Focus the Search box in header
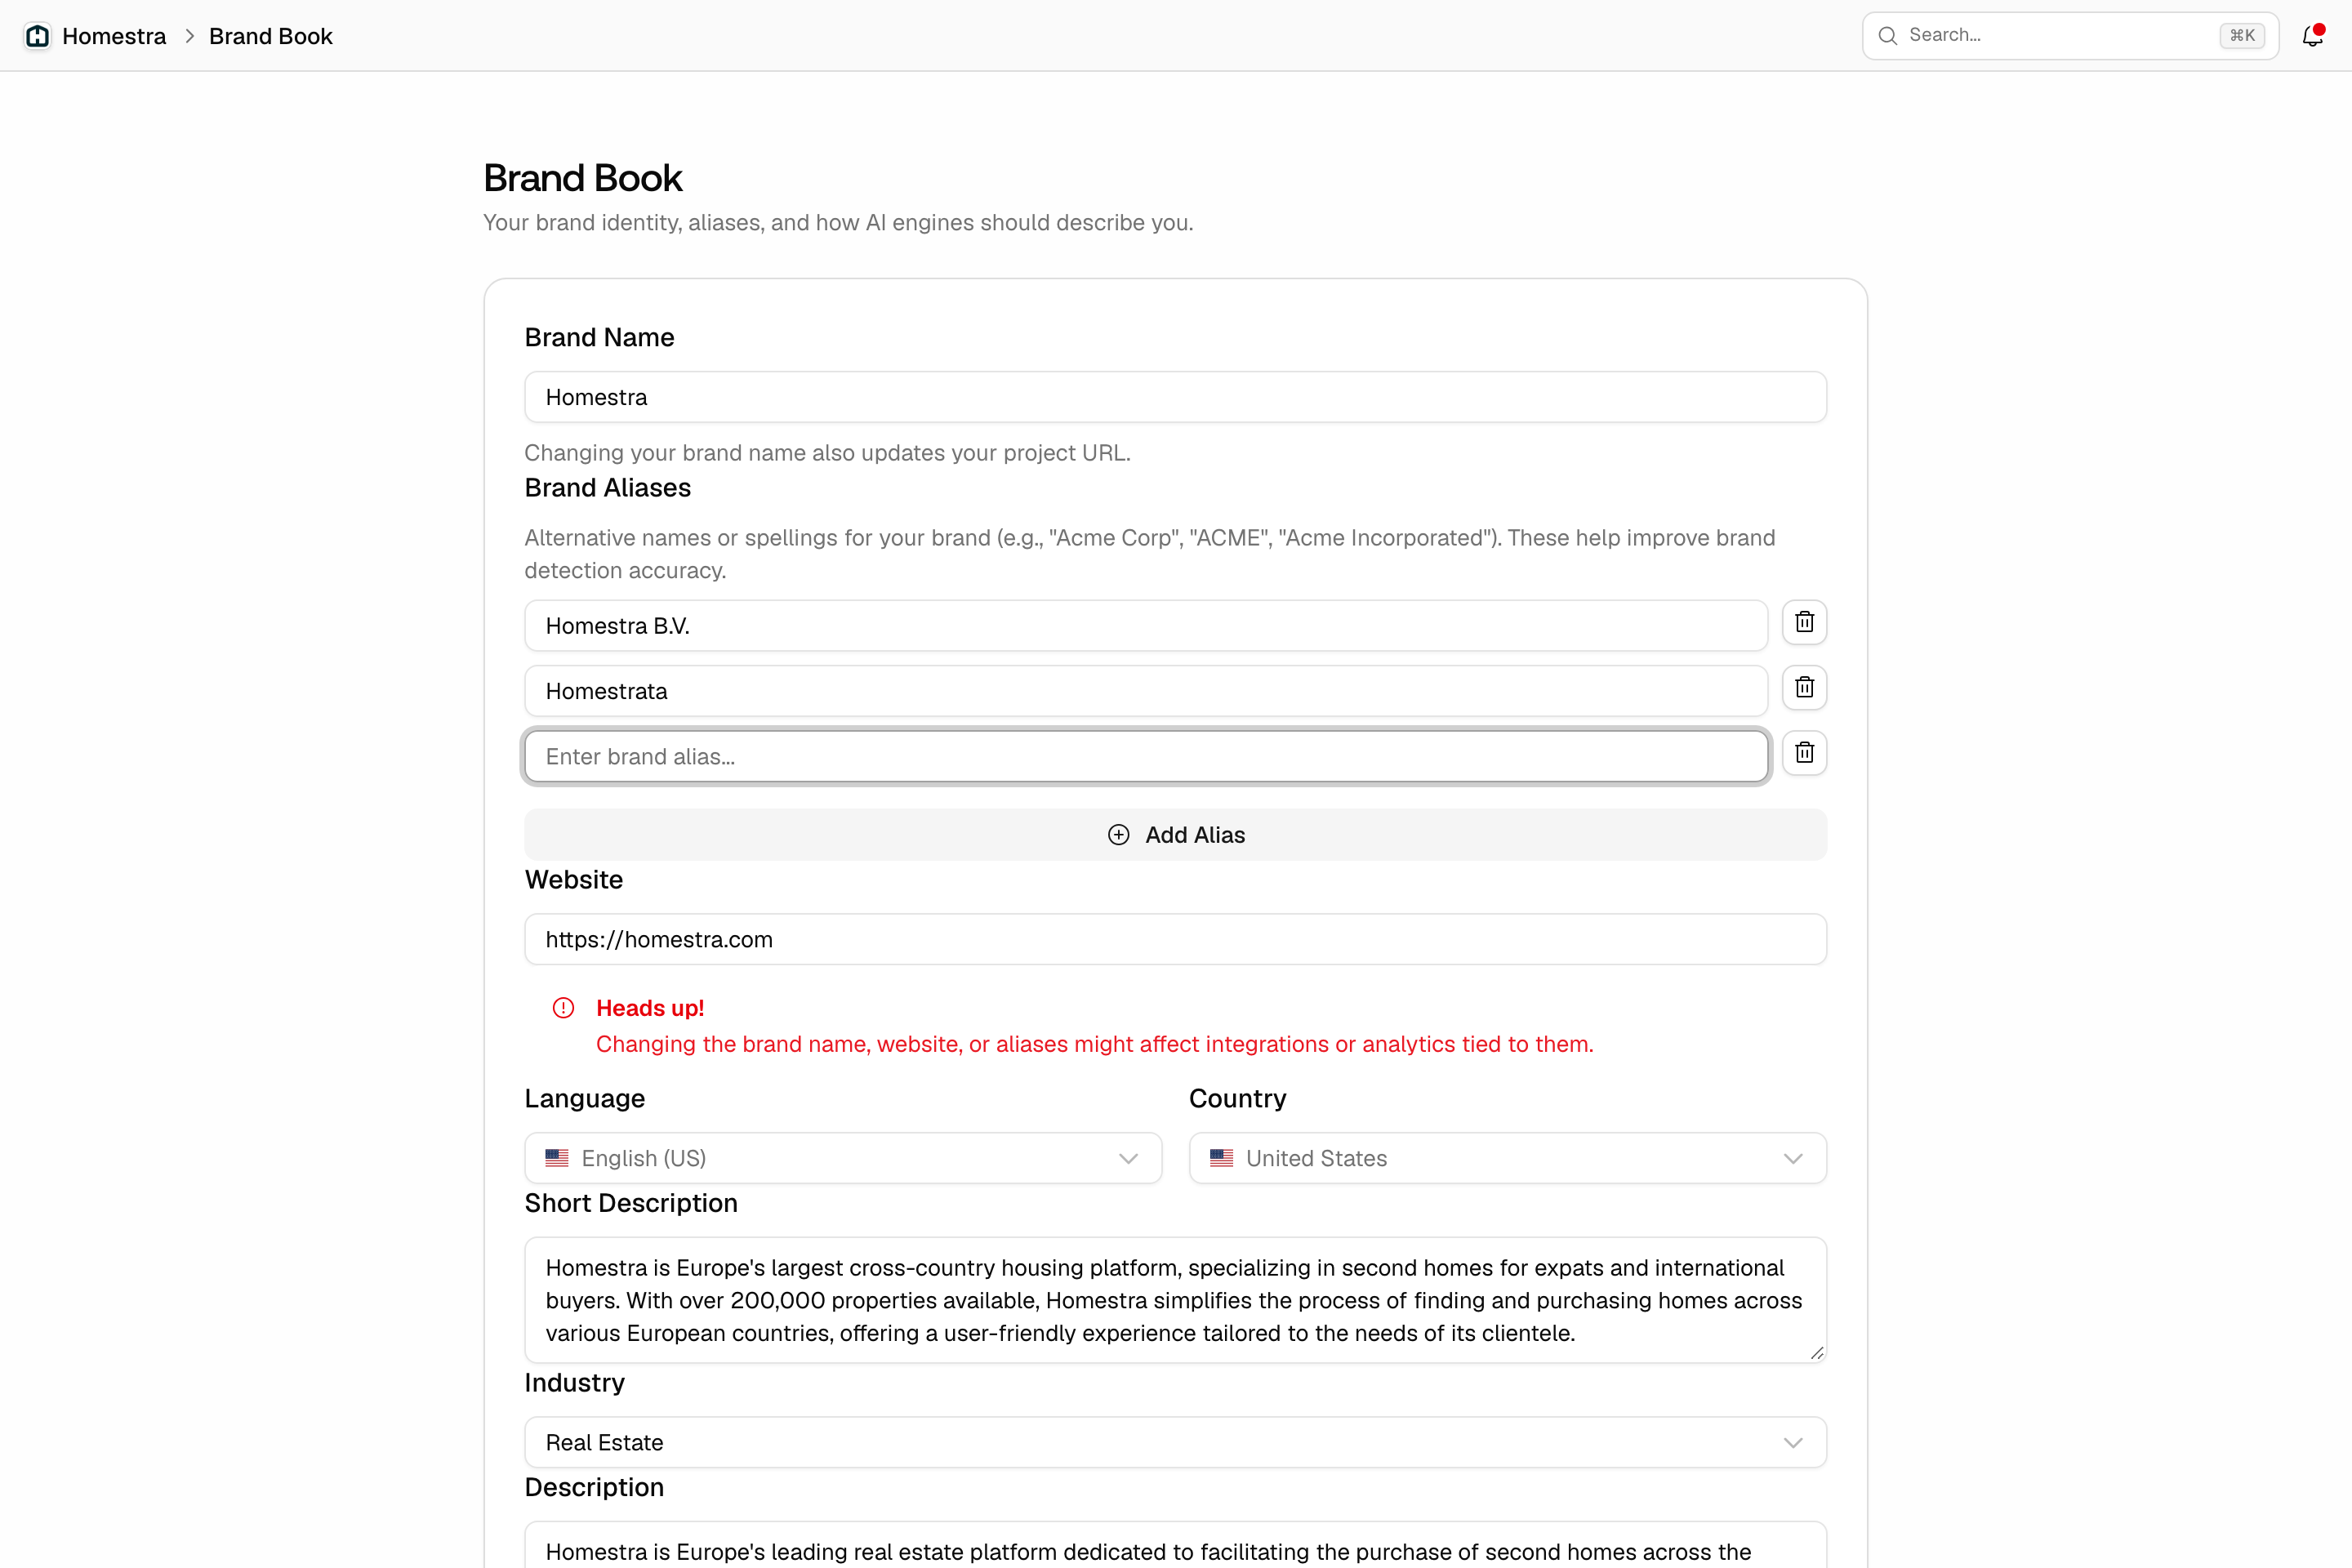The height and width of the screenshot is (1568, 2352). [x=2070, y=36]
